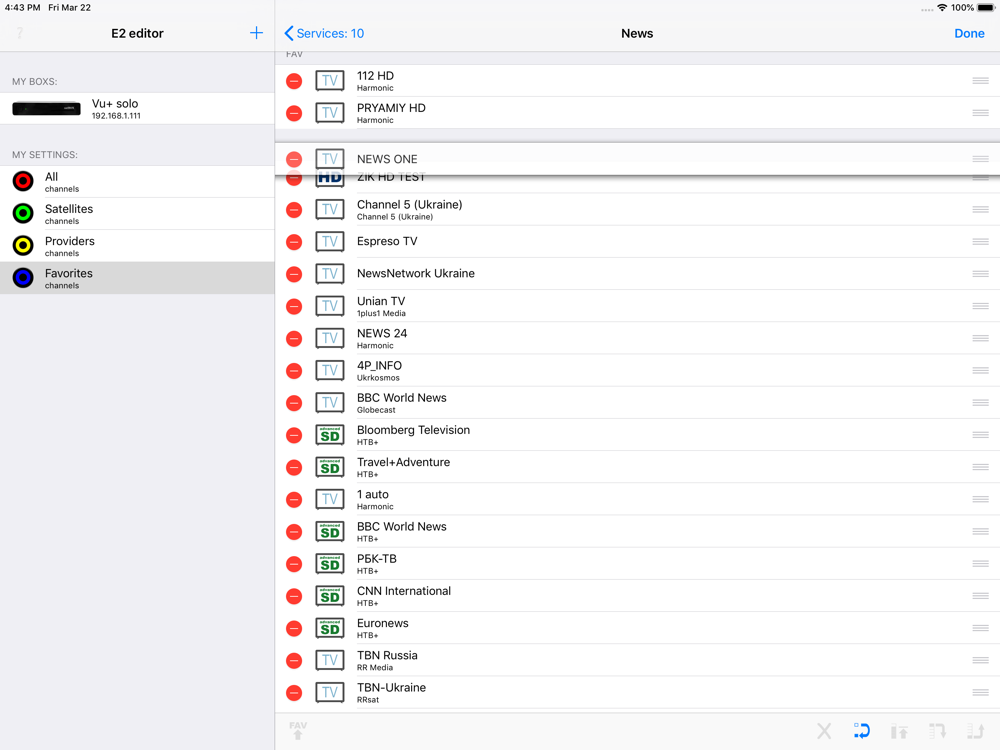This screenshot has height=750, width=1000.
Task: Delete Unian TV with red minus
Action: pyautogui.click(x=294, y=306)
